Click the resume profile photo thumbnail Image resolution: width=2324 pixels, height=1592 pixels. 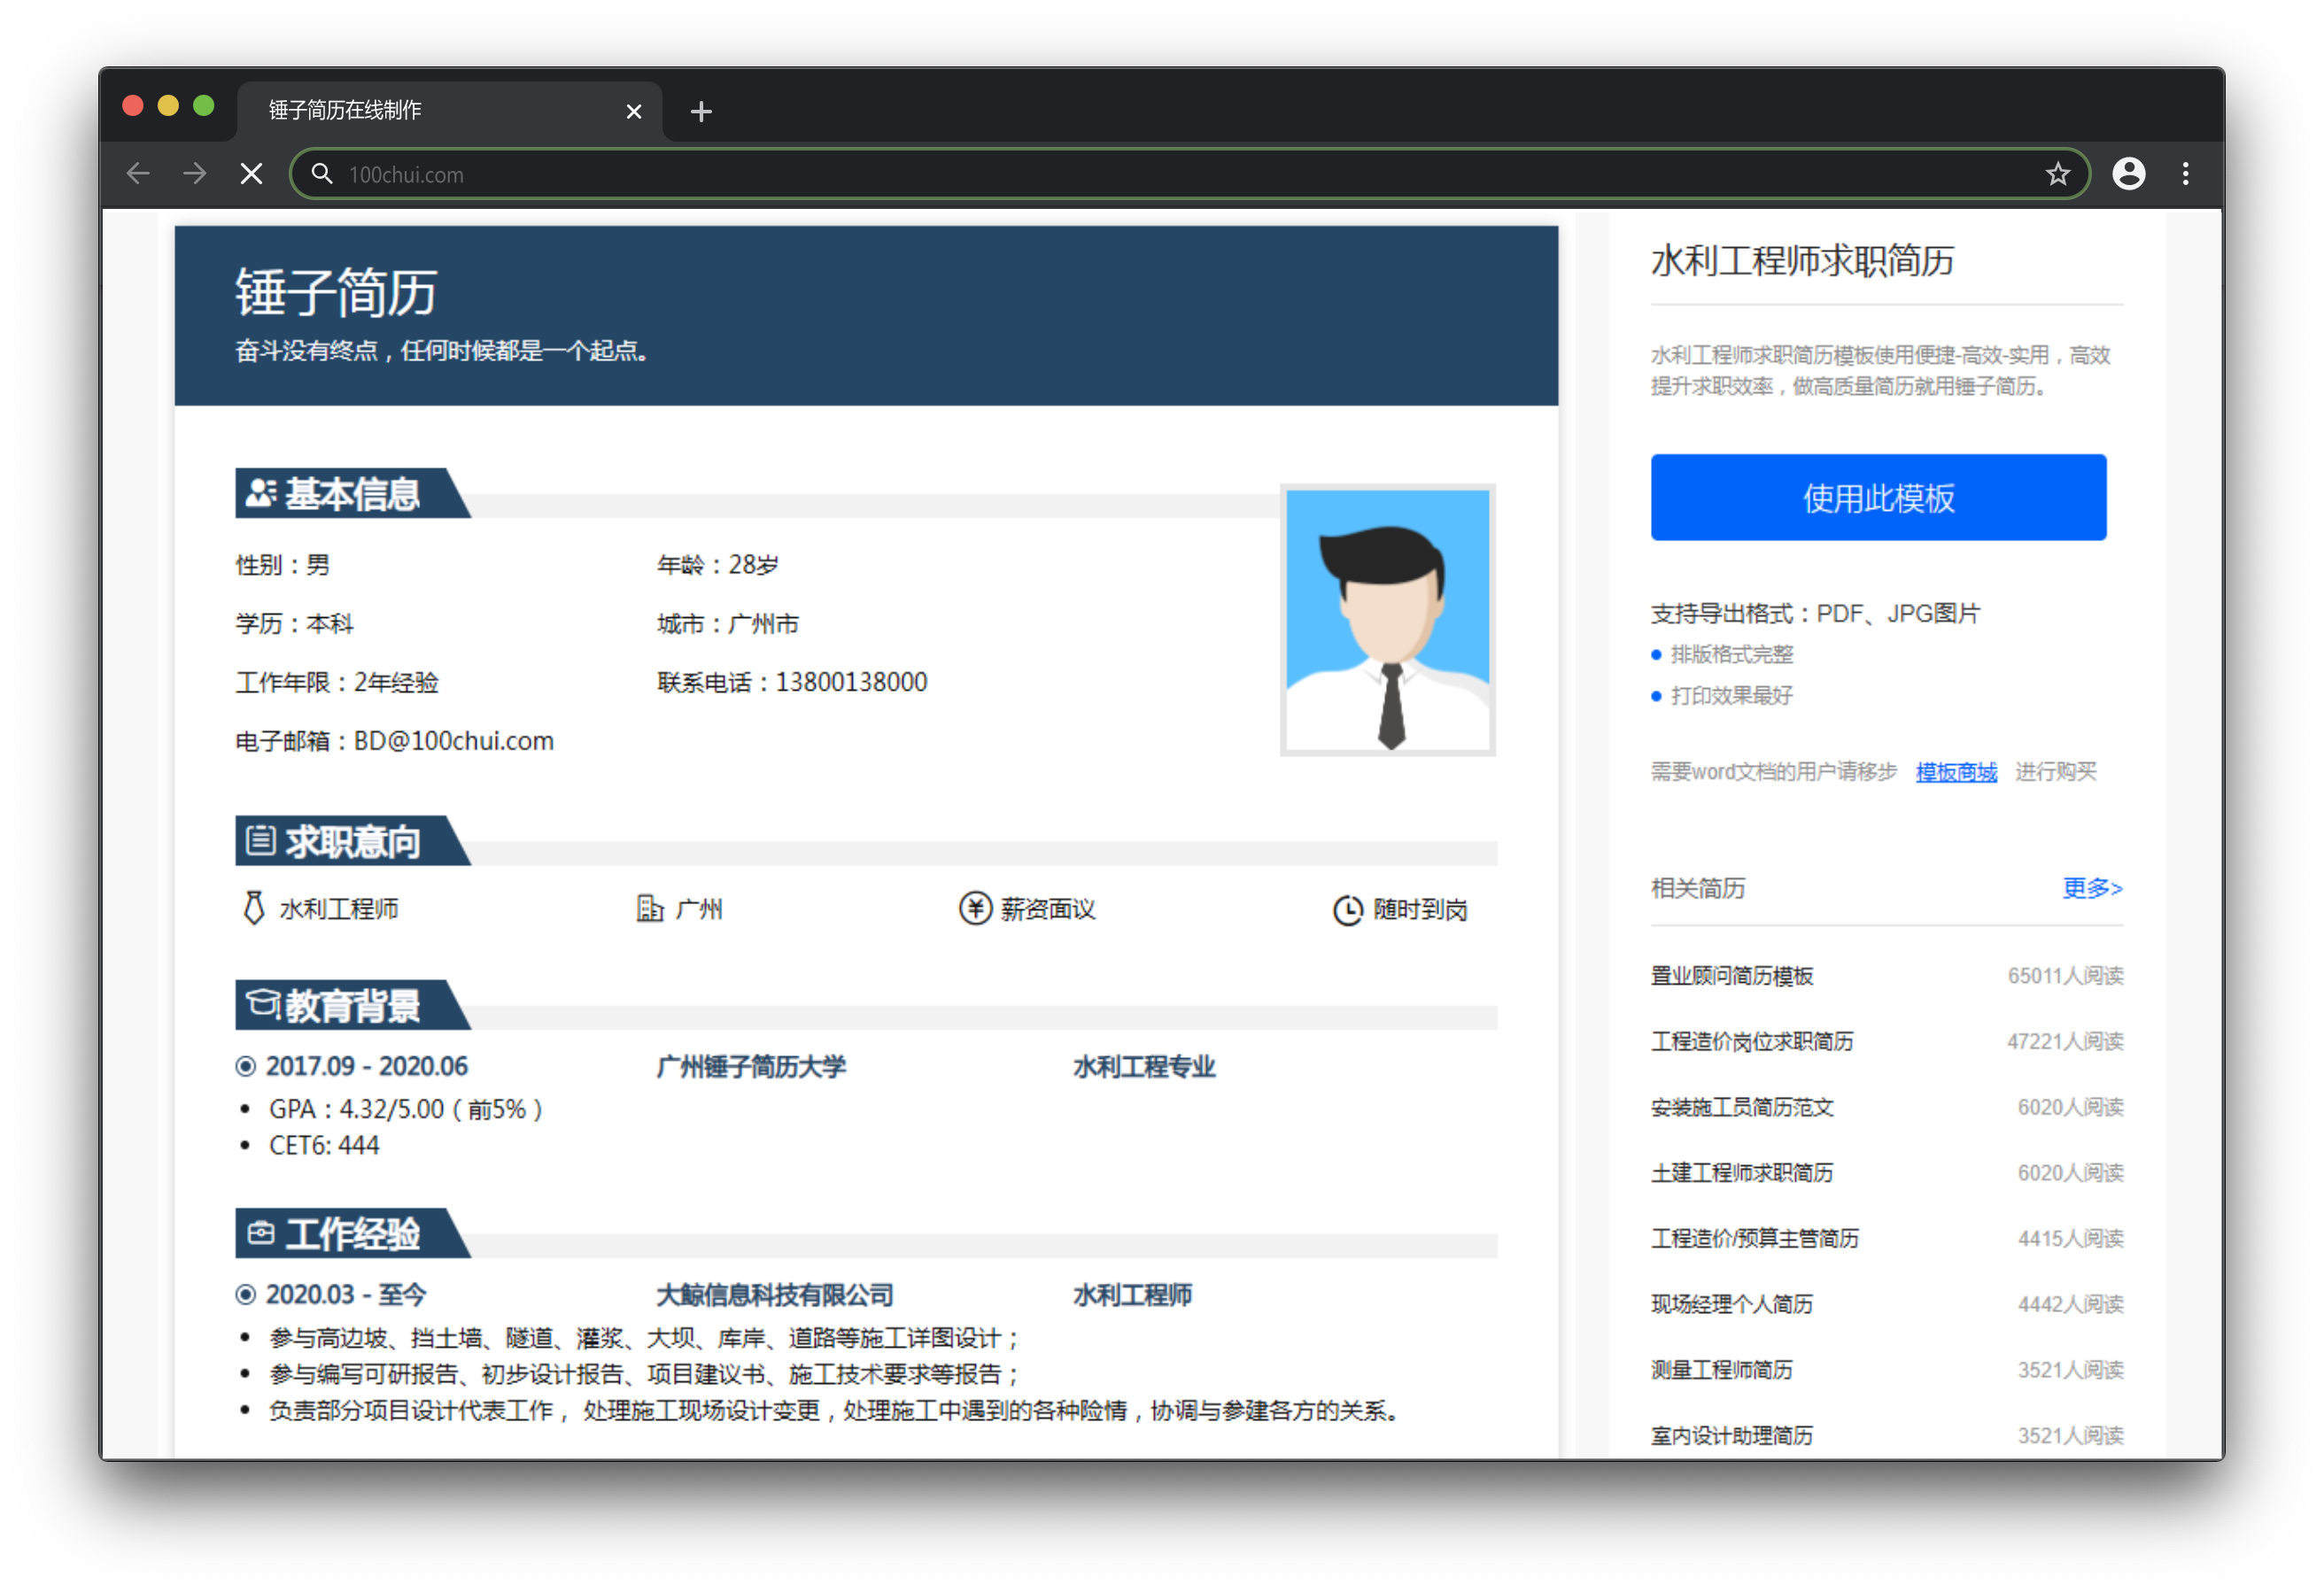1387,620
